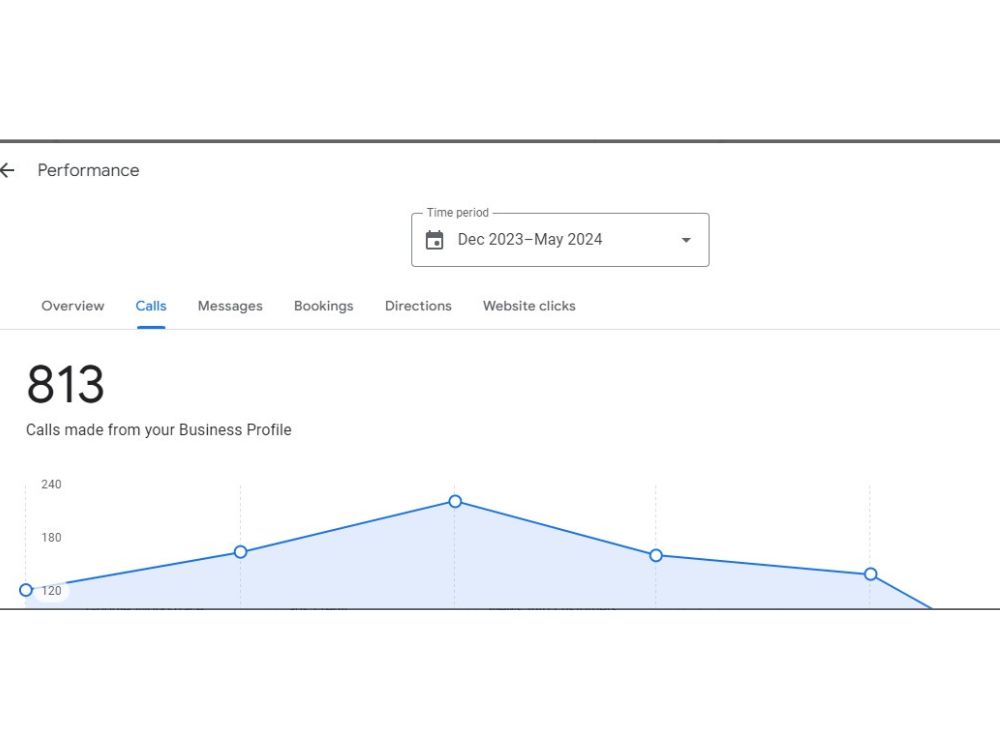Select the Calls tab
The width and height of the screenshot is (1000, 750).
(151, 306)
